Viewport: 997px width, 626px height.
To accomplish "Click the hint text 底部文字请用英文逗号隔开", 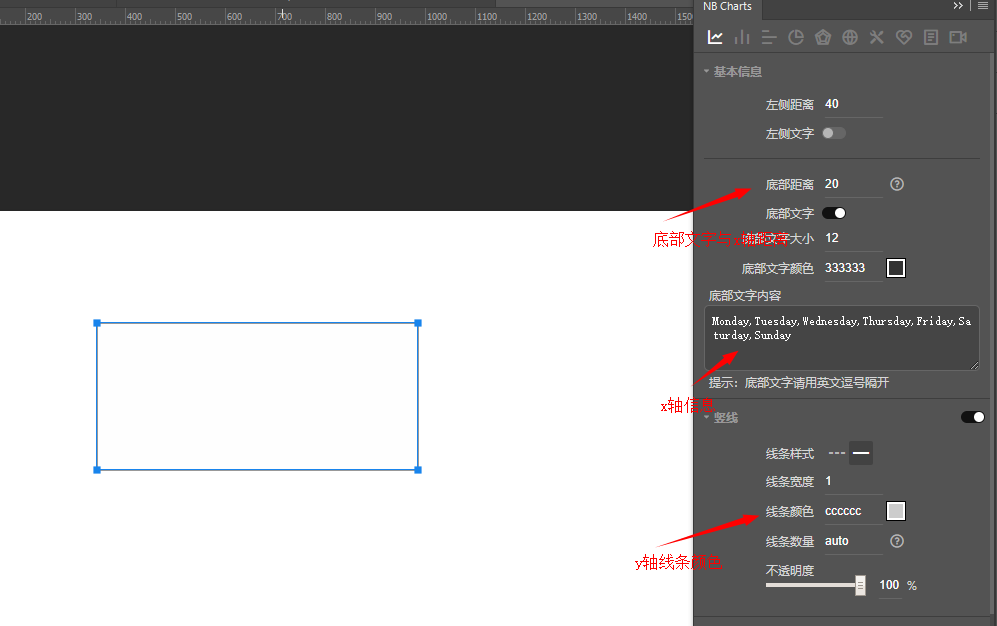I will 816,383.
